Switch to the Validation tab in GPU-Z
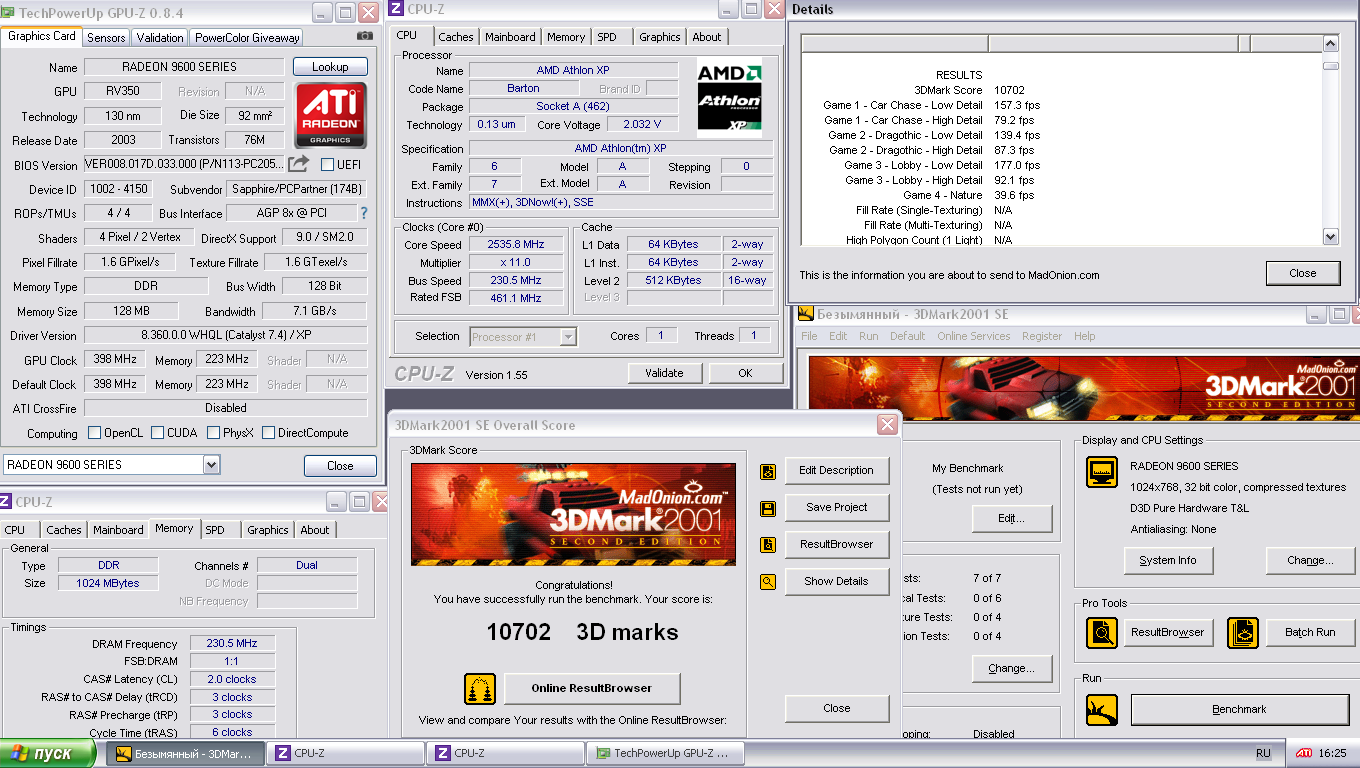This screenshot has width=1360, height=768. point(160,38)
